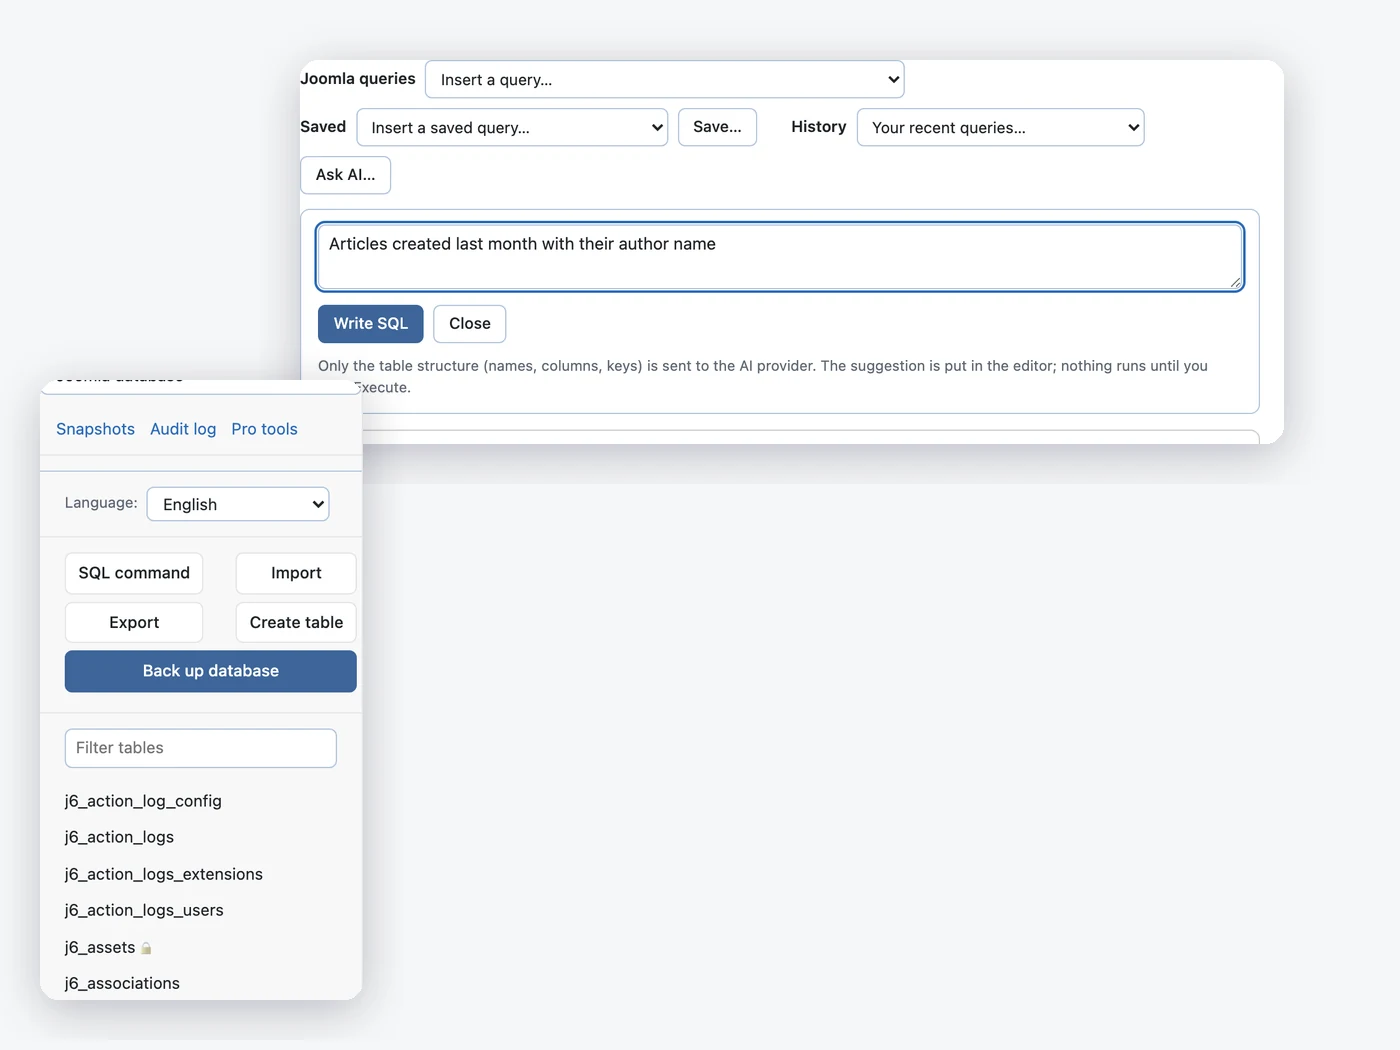Open the j6_associations table
The width and height of the screenshot is (1400, 1050).
(x=122, y=983)
